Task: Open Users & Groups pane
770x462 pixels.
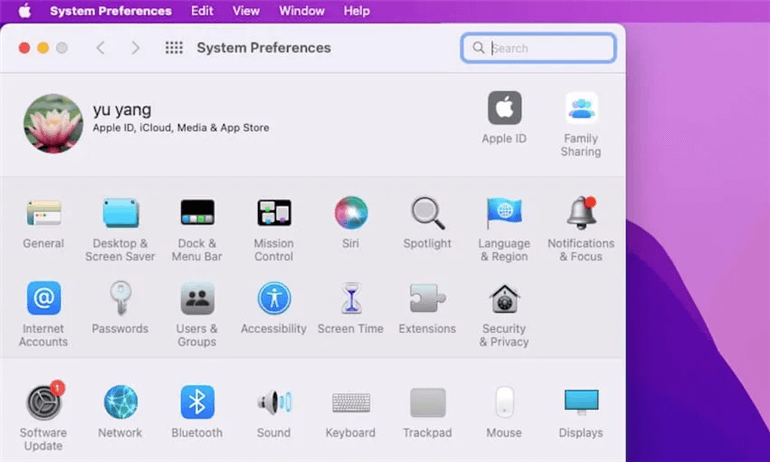Action: click(197, 298)
